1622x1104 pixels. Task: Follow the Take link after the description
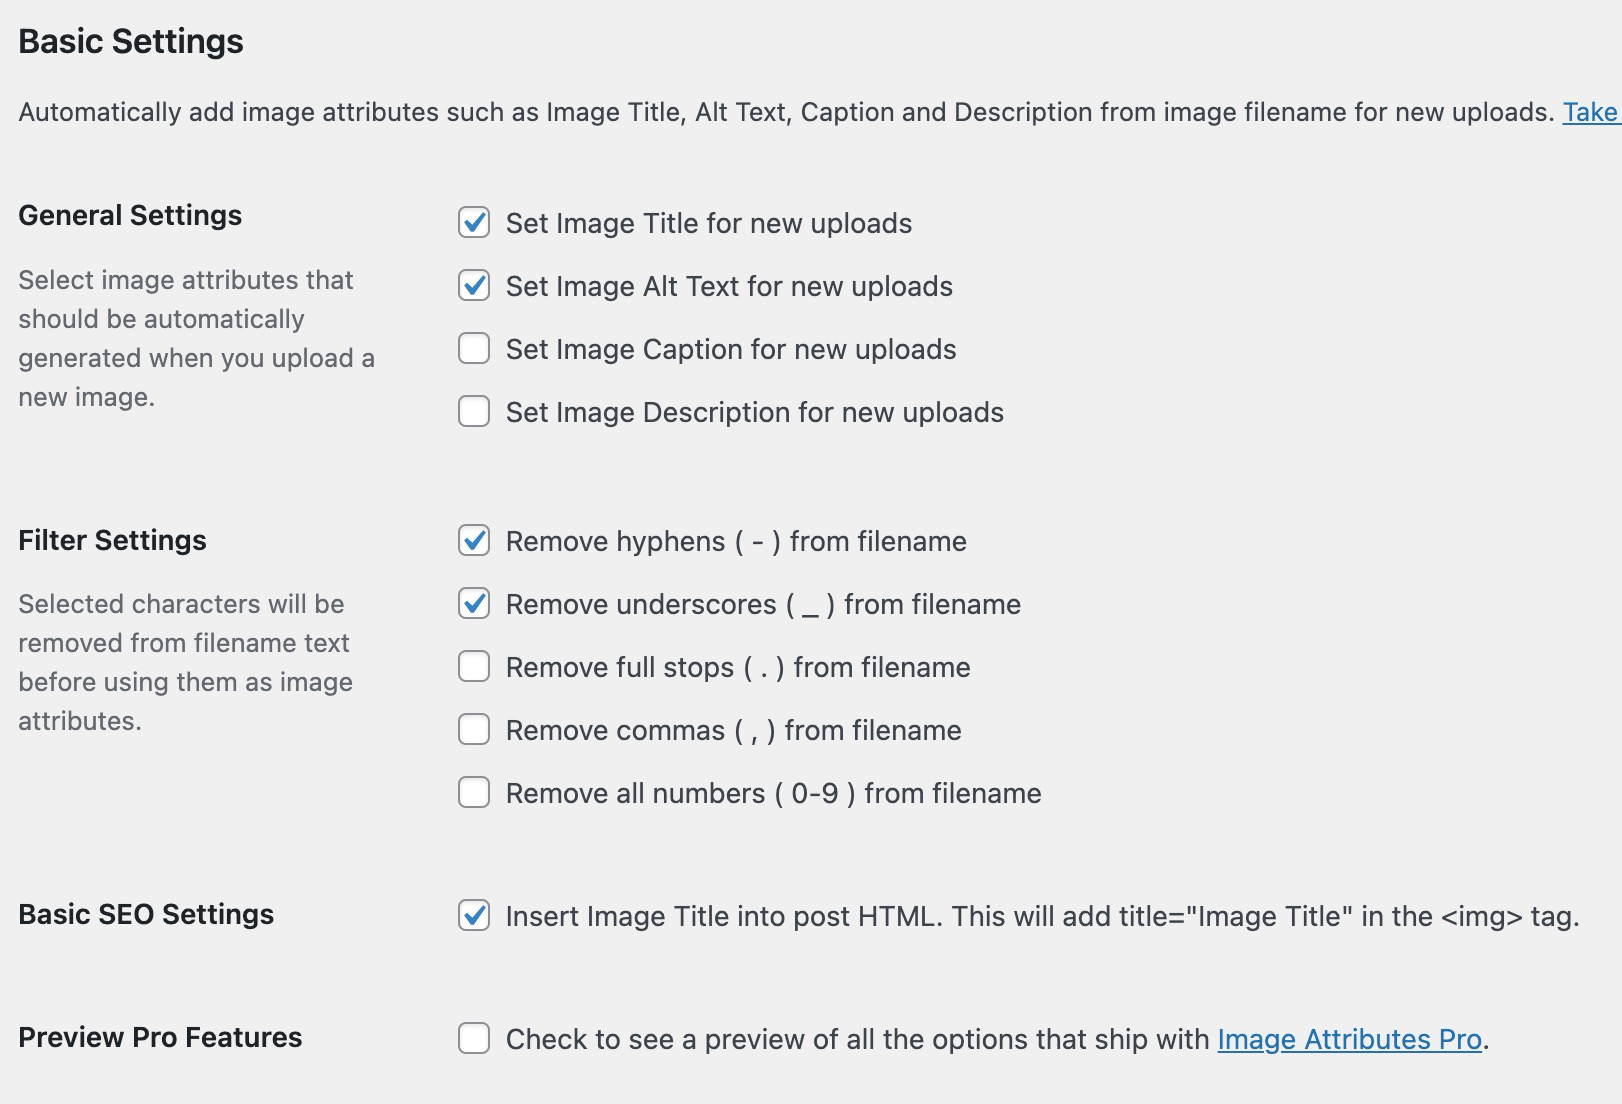pyautogui.click(x=1590, y=112)
